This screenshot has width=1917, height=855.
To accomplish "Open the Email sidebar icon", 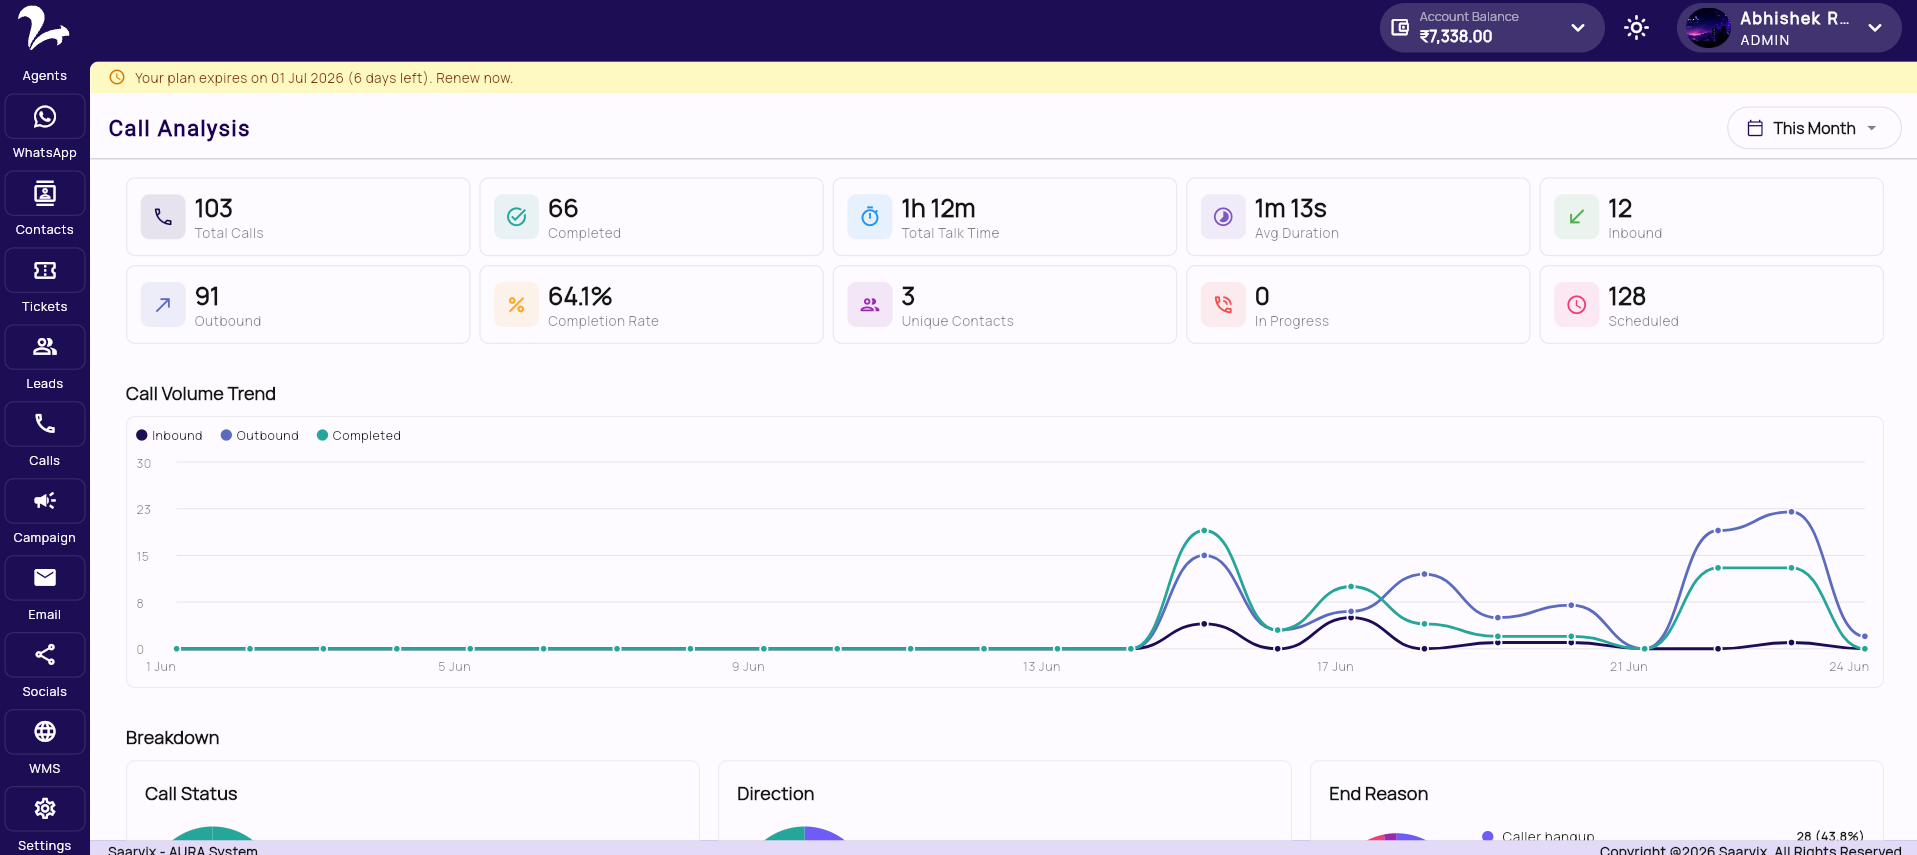I will [x=45, y=579].
